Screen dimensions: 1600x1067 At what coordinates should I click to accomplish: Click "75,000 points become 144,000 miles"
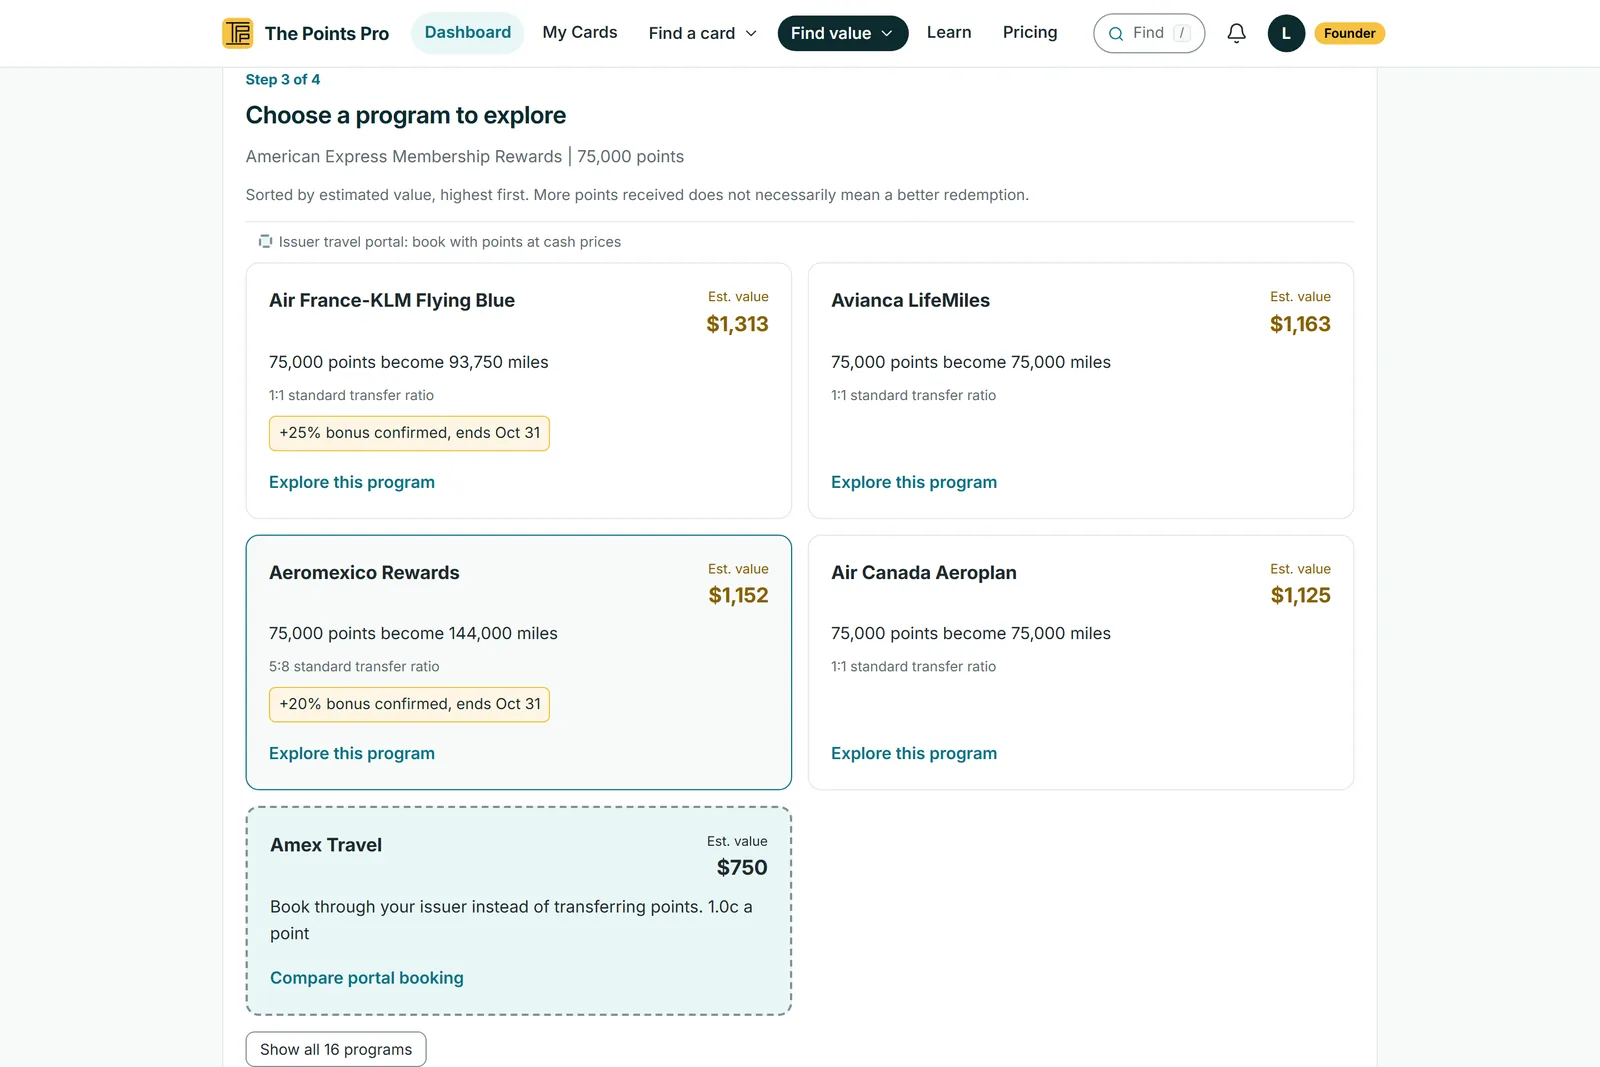(413, 633)
